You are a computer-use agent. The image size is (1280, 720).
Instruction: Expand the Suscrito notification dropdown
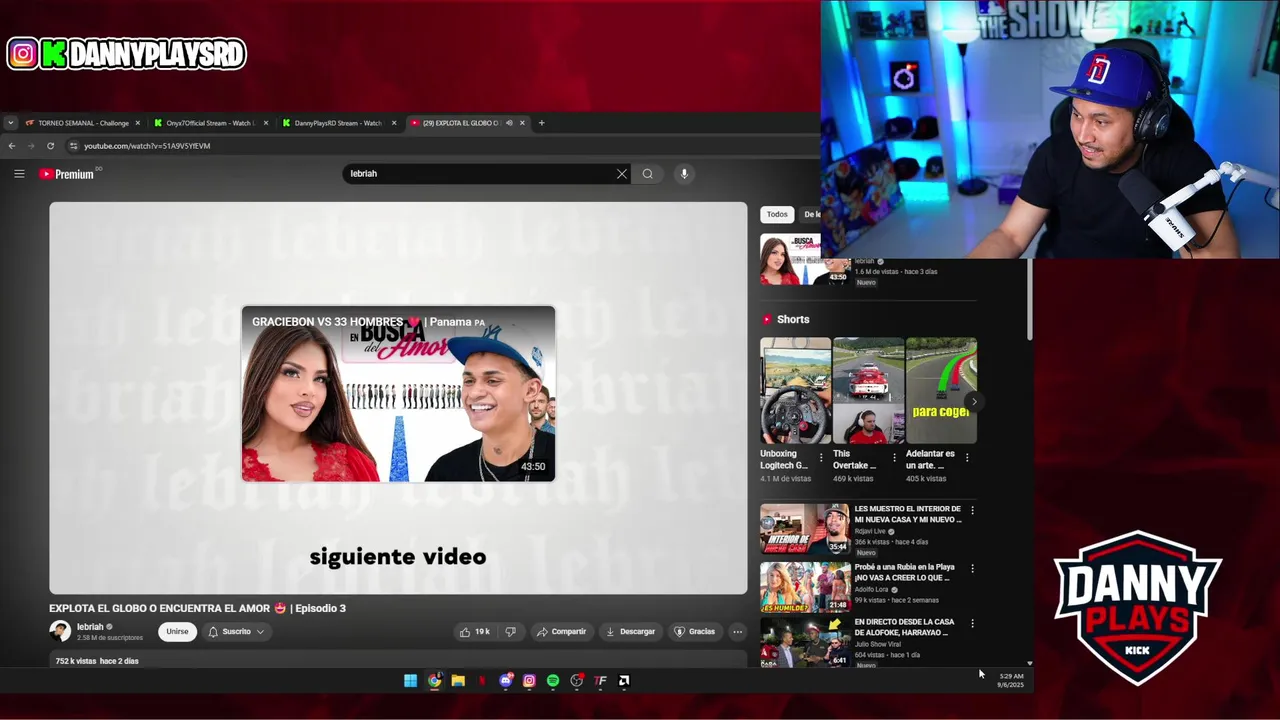click(x=237, y=632)
